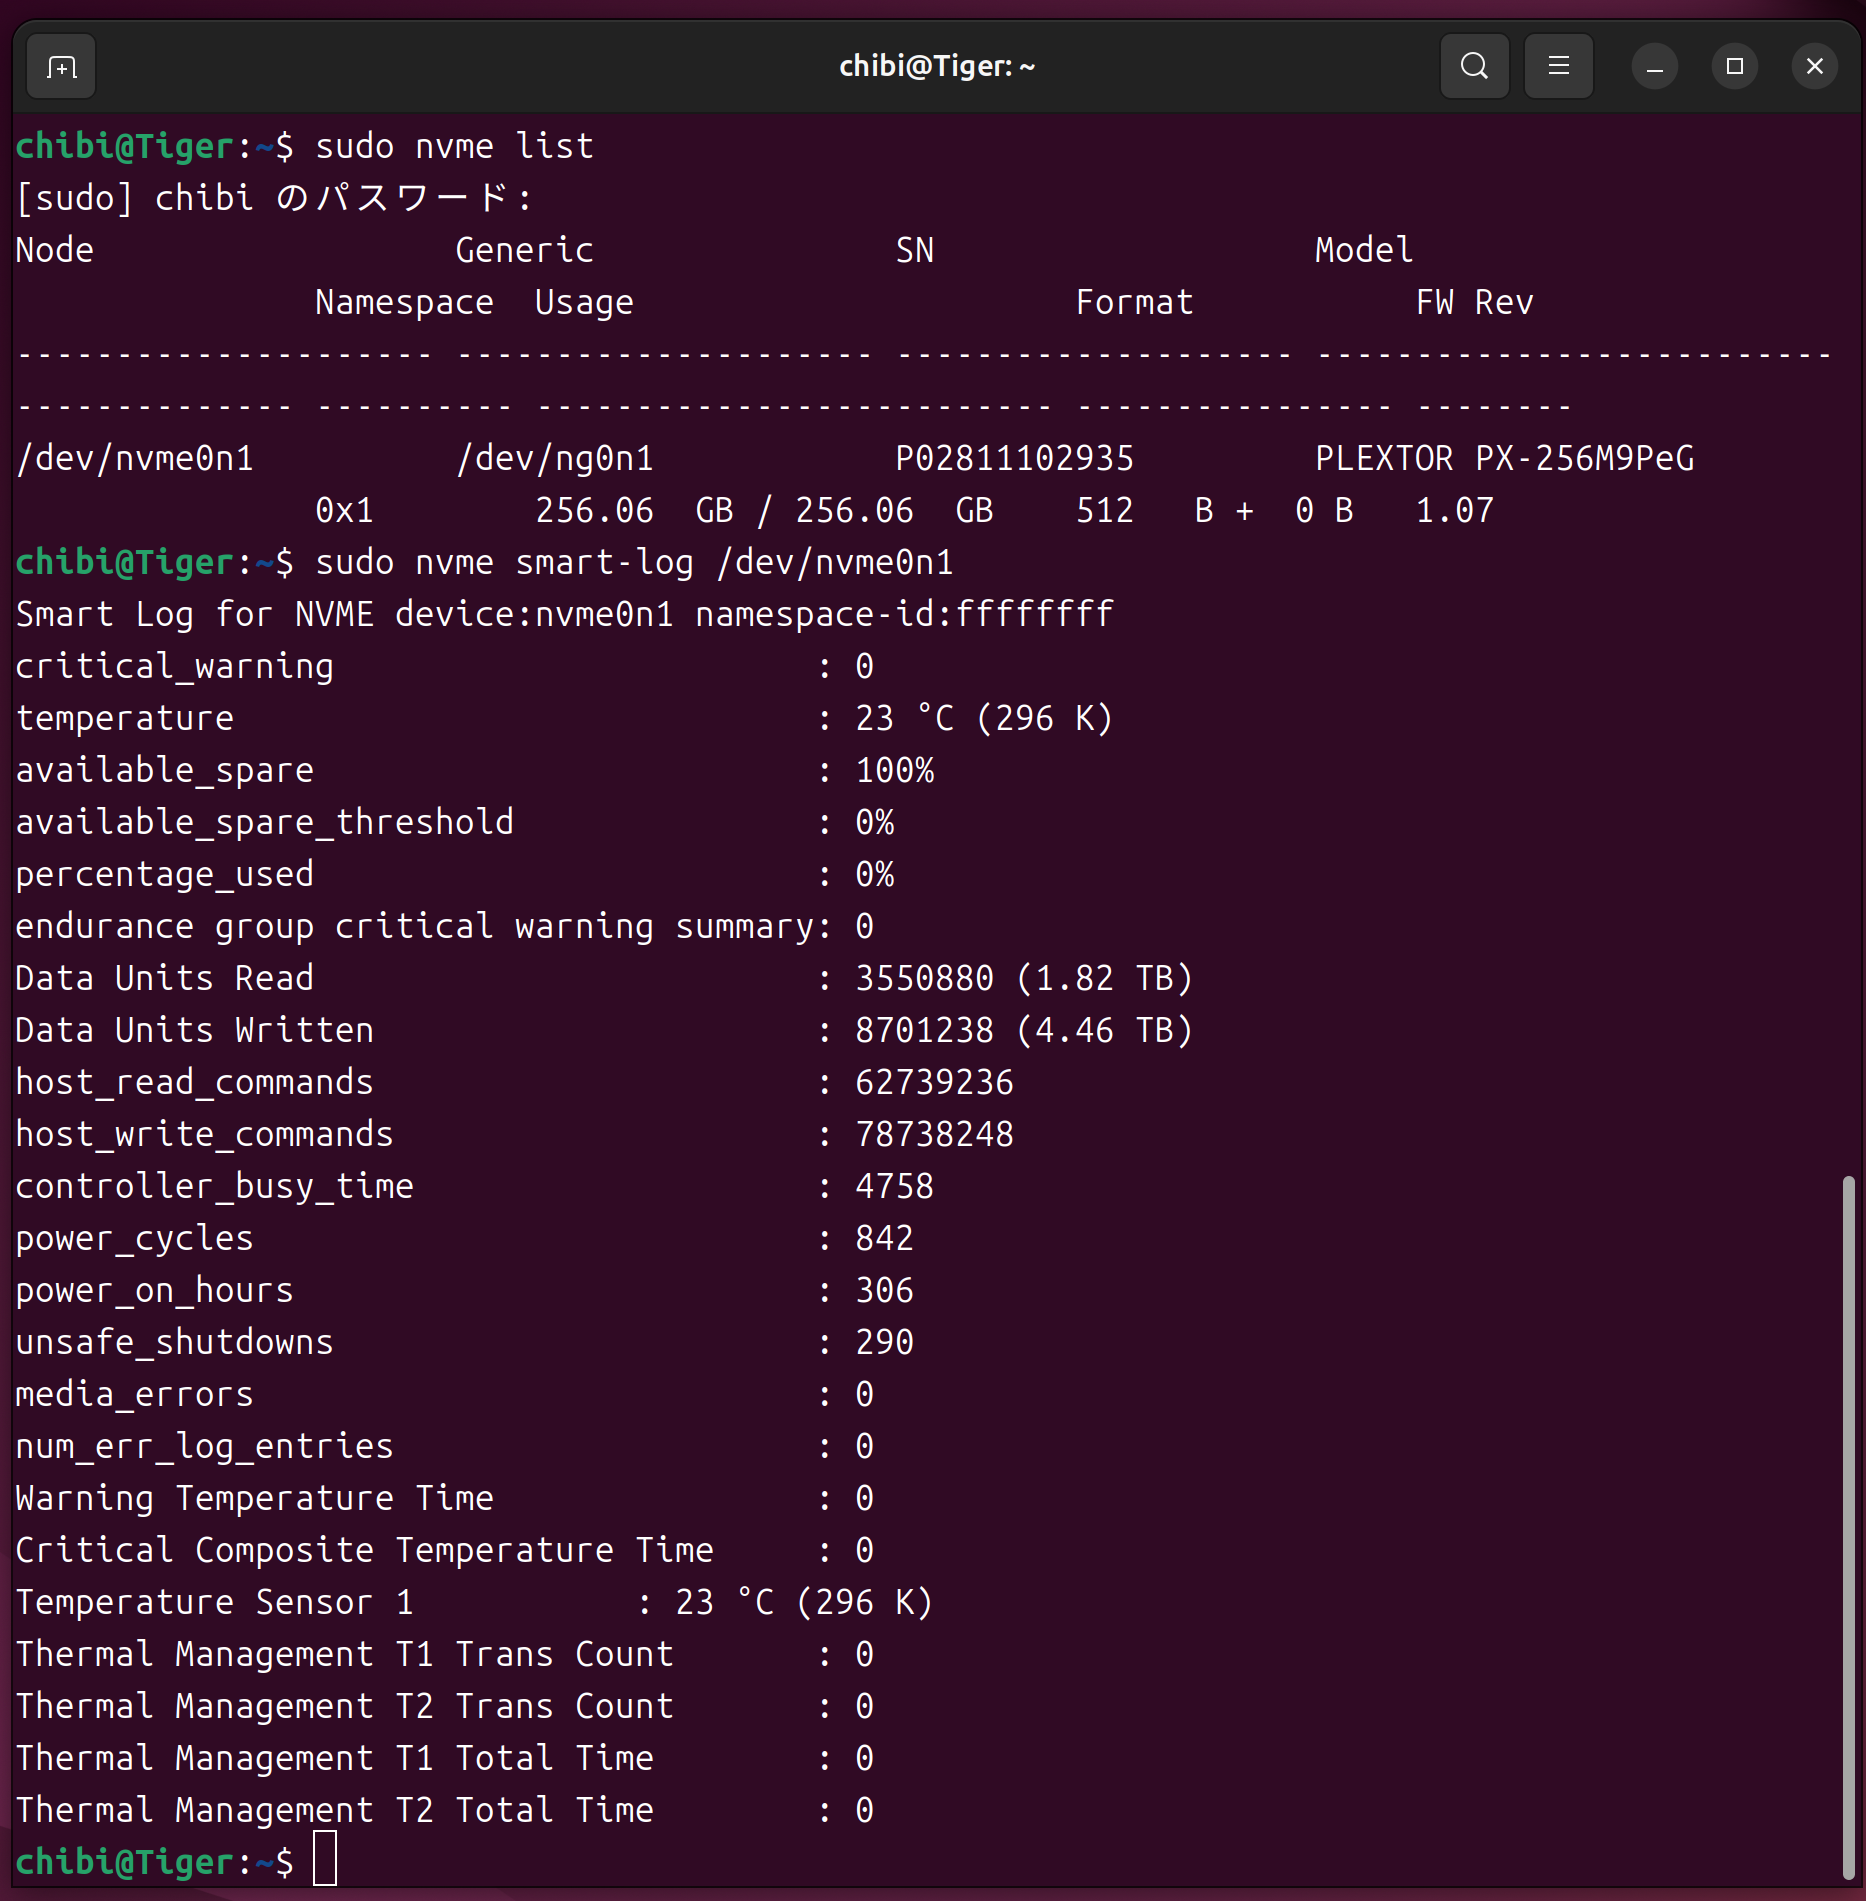Screen dimensions: 1866x1901
Task: Click the /dev/ng0n1 generic device path
Action: coord(554,459)
